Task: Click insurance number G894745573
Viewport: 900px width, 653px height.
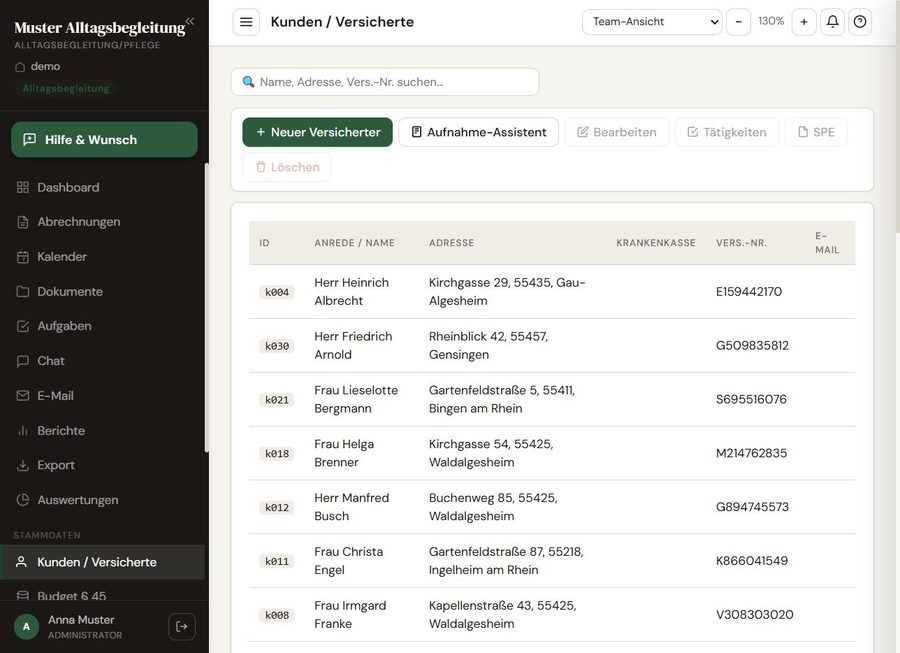Action: (752, 507)
